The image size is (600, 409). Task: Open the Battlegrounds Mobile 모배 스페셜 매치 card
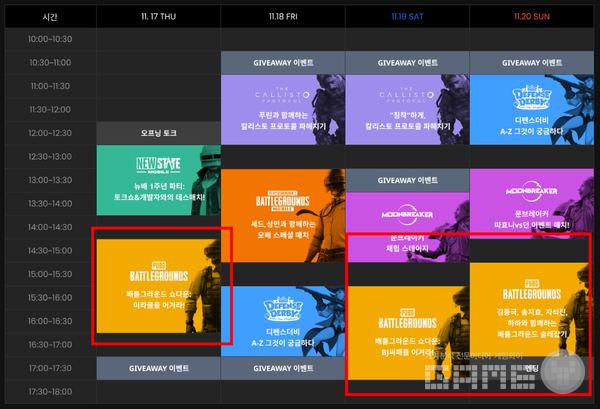point(283,215)
